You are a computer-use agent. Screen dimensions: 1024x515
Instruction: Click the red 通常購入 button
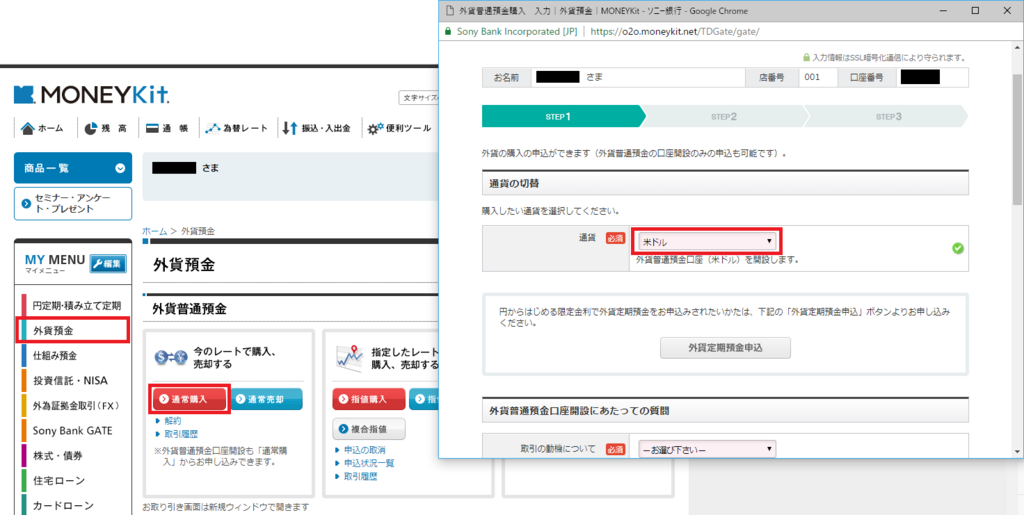[x=189, y=399]
